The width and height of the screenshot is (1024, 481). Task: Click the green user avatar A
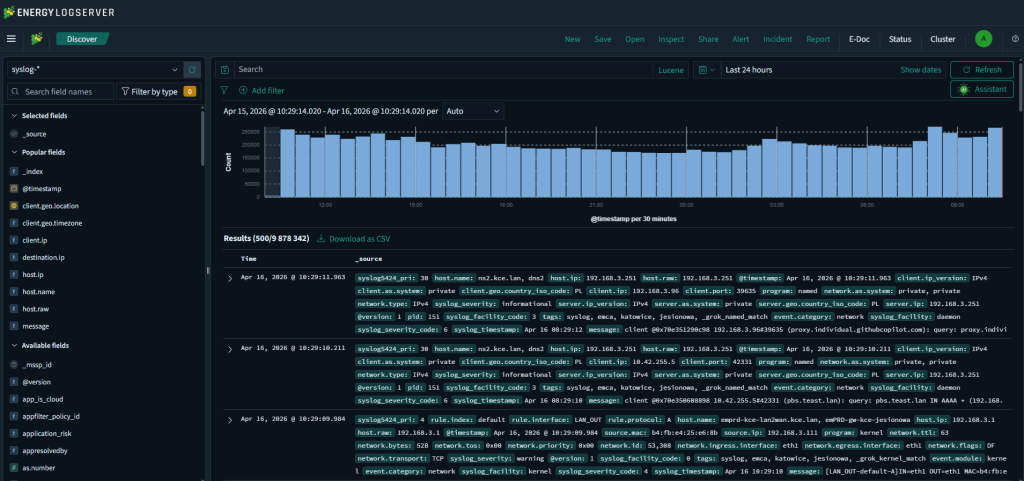(983, 39)
